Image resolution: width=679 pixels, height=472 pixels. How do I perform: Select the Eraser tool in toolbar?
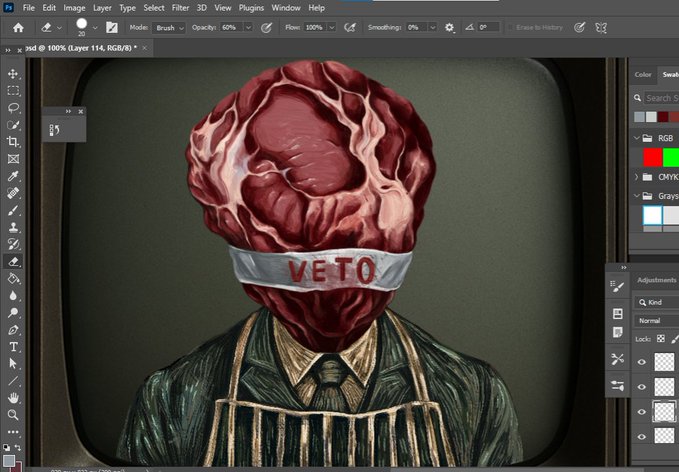(x=13, y=261)
